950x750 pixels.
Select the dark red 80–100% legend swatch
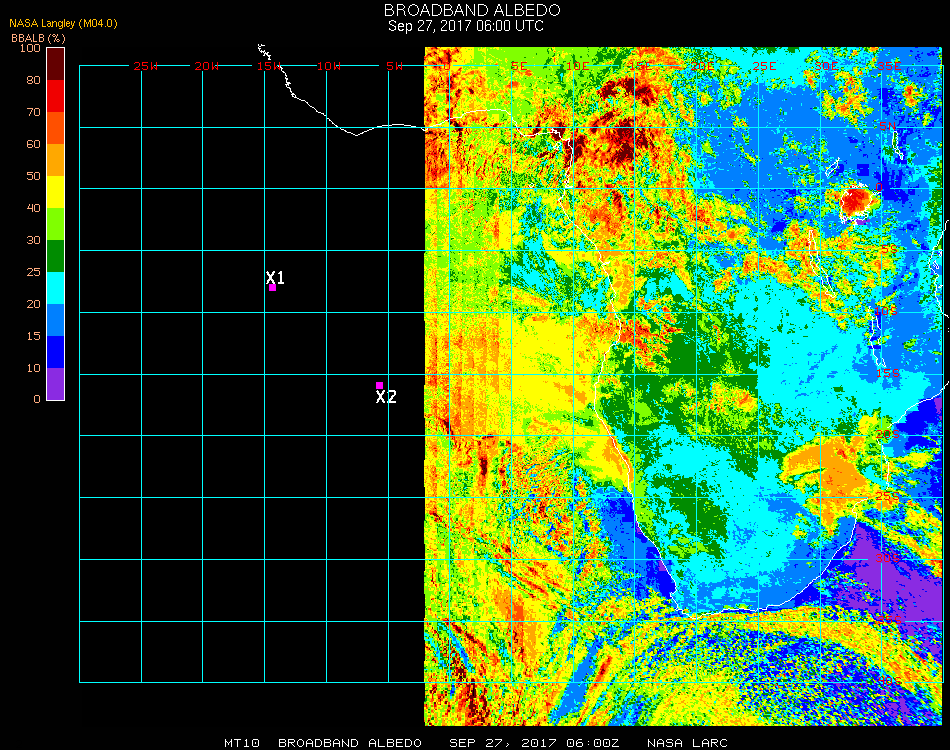pos(56,64)
